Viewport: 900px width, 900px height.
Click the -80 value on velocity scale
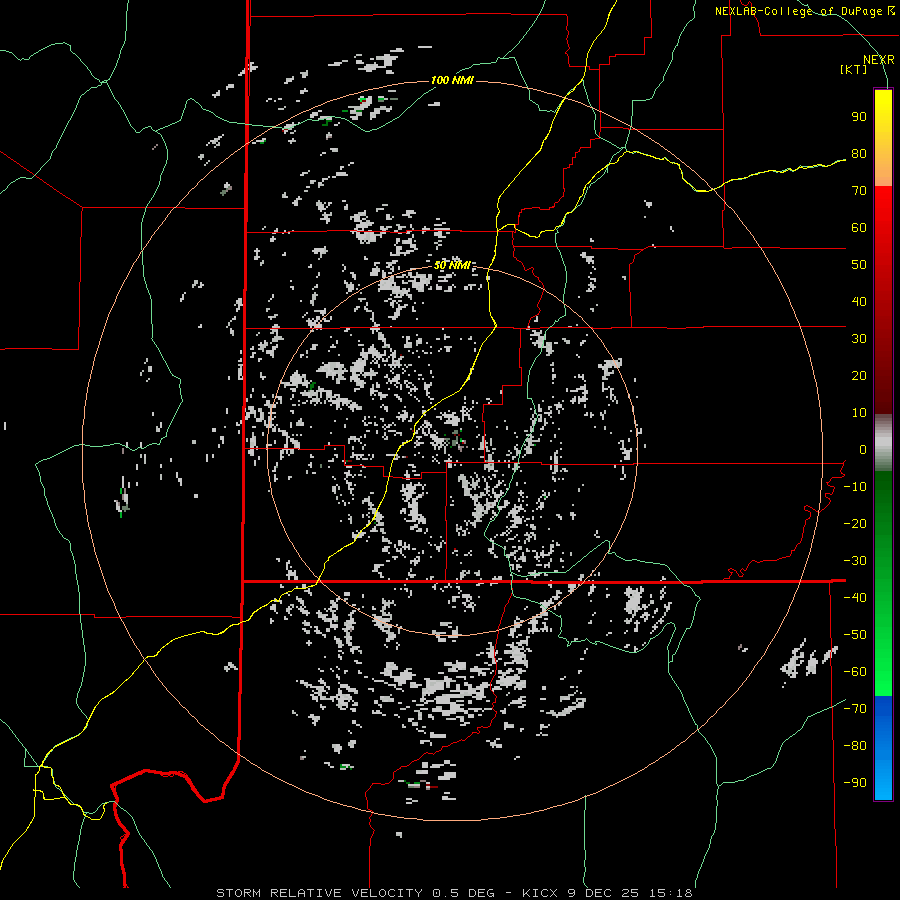click(855, 746)
